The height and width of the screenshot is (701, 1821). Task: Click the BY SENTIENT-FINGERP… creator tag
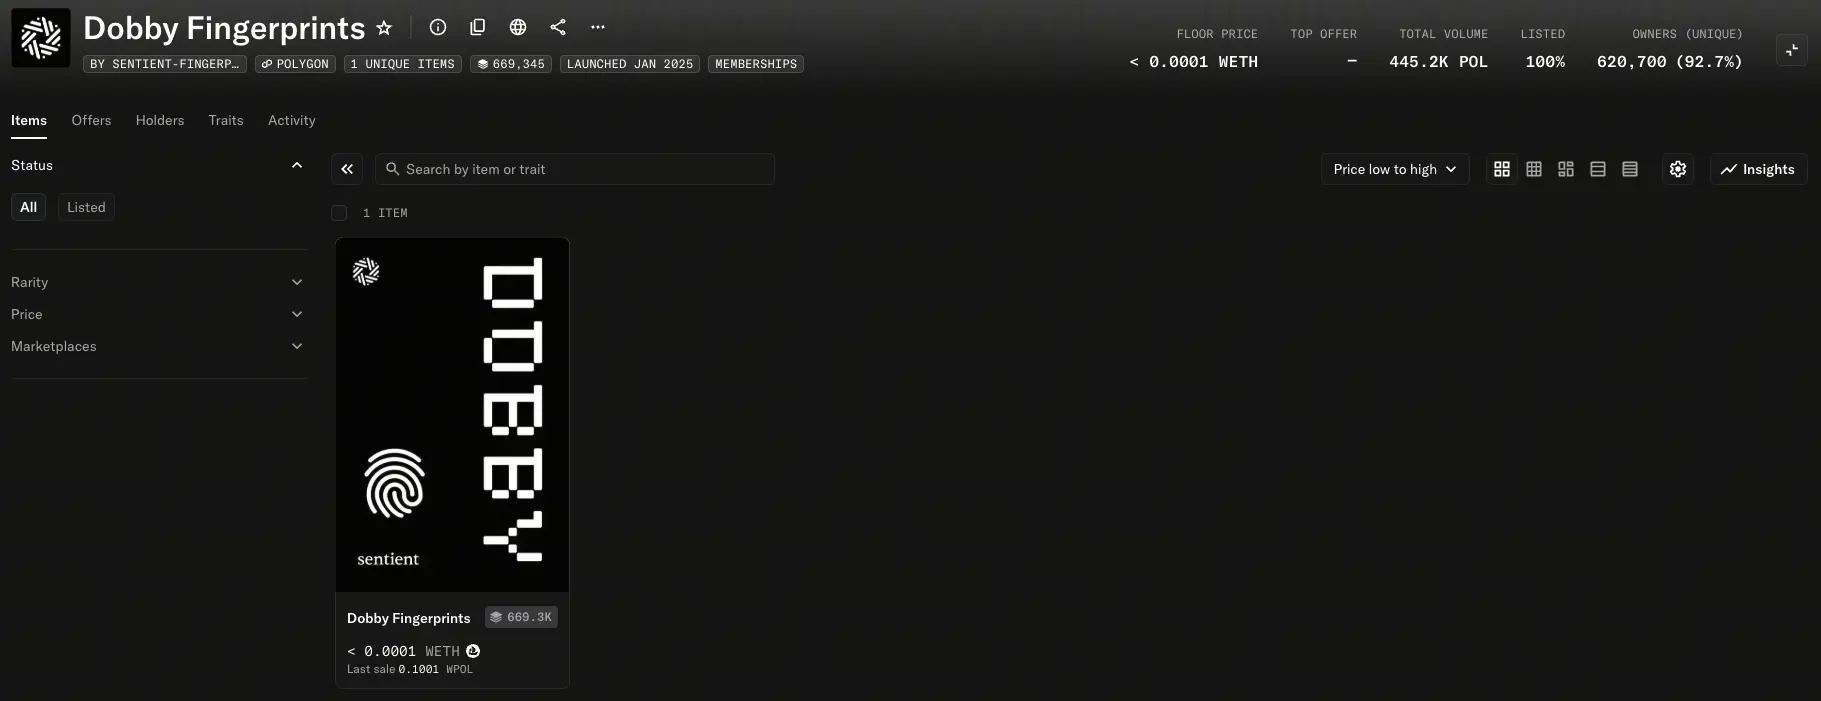tap(165, 64)
